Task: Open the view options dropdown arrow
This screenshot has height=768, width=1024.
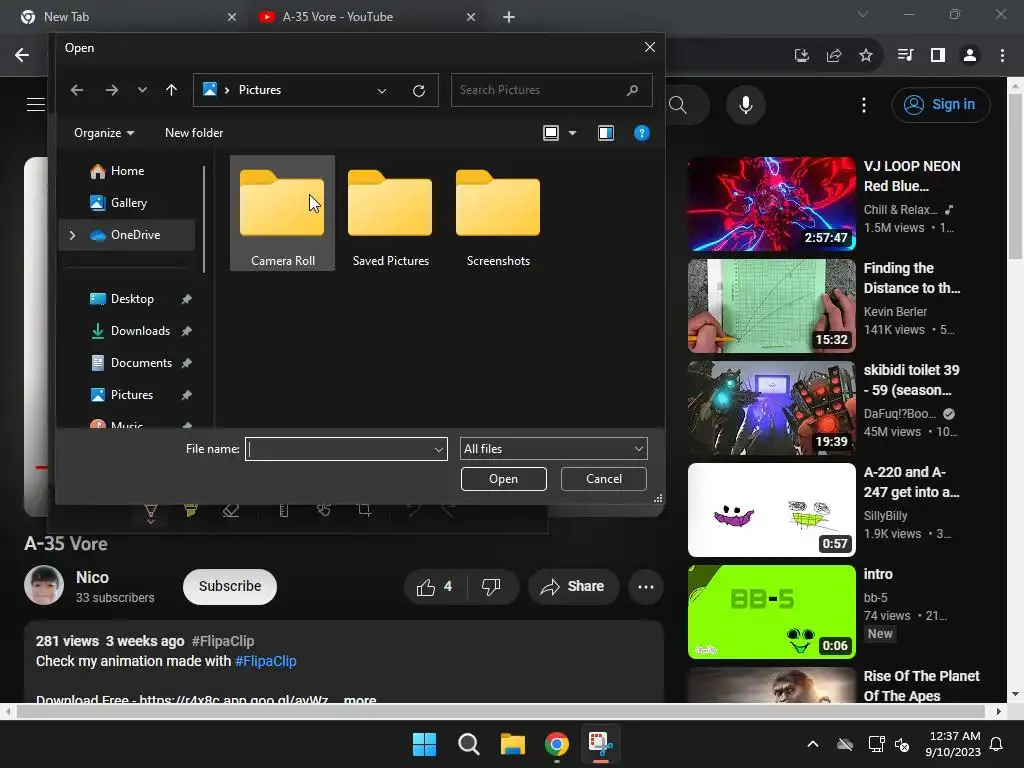Action: point(572,133)
